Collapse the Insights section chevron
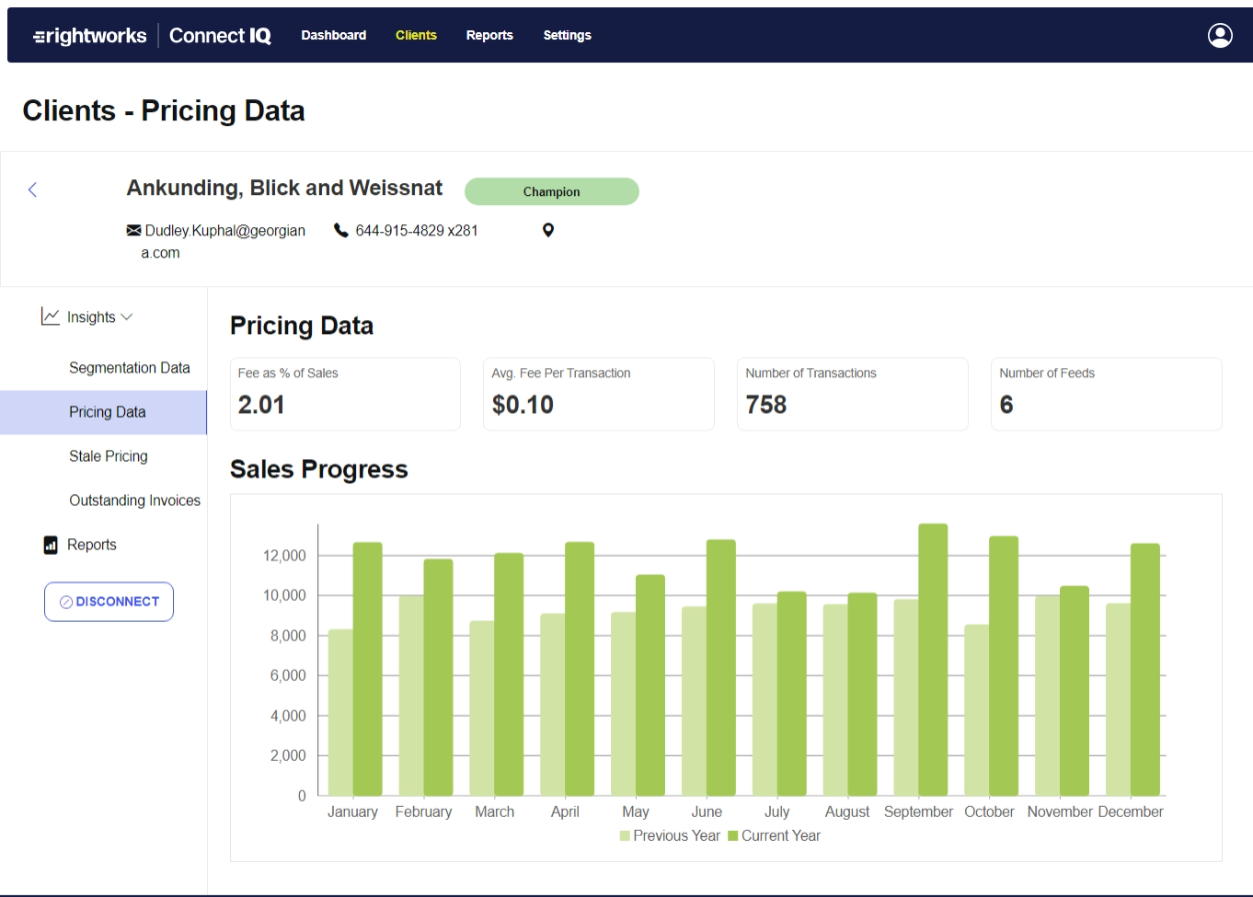 [125, 316]
